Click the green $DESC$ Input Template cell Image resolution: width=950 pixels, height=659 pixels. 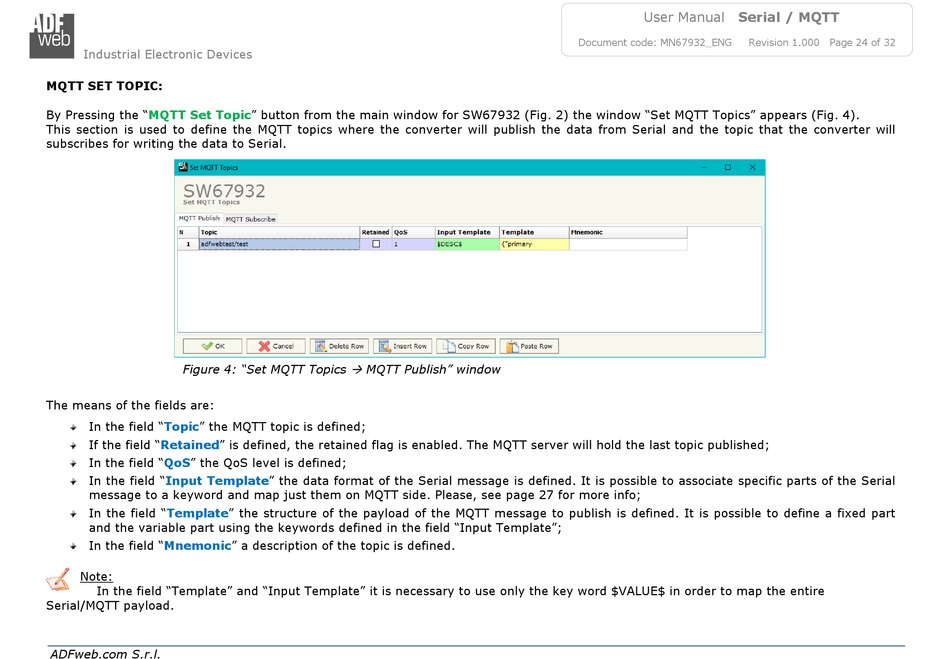point(466,244)
